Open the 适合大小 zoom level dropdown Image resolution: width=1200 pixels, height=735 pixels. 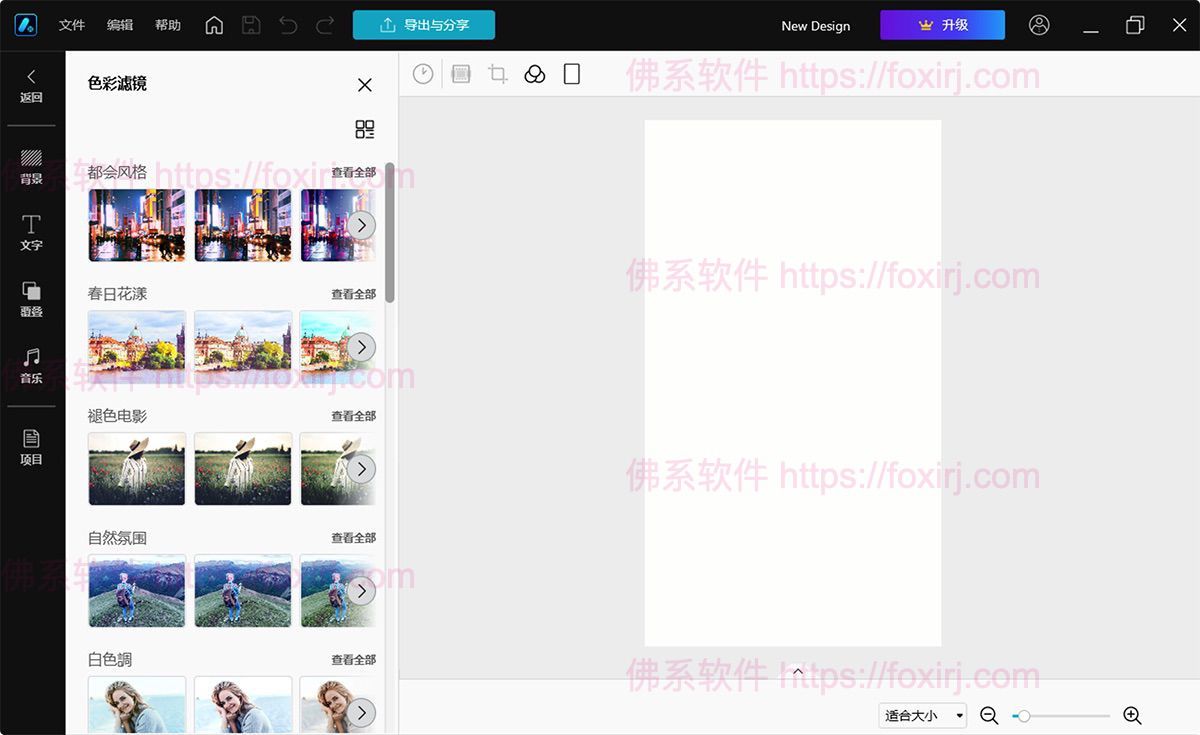(x=922, y=715)
